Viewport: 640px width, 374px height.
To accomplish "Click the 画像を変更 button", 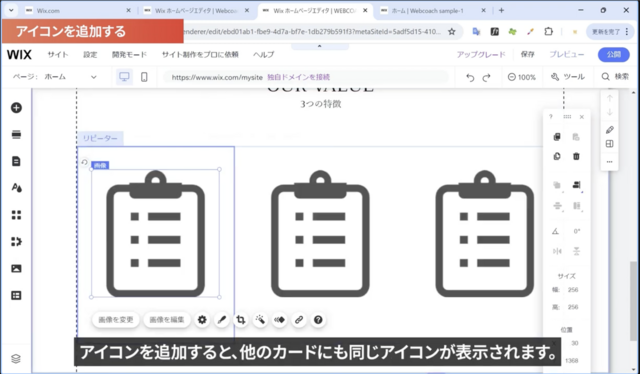I will click(x=116, y=320).
